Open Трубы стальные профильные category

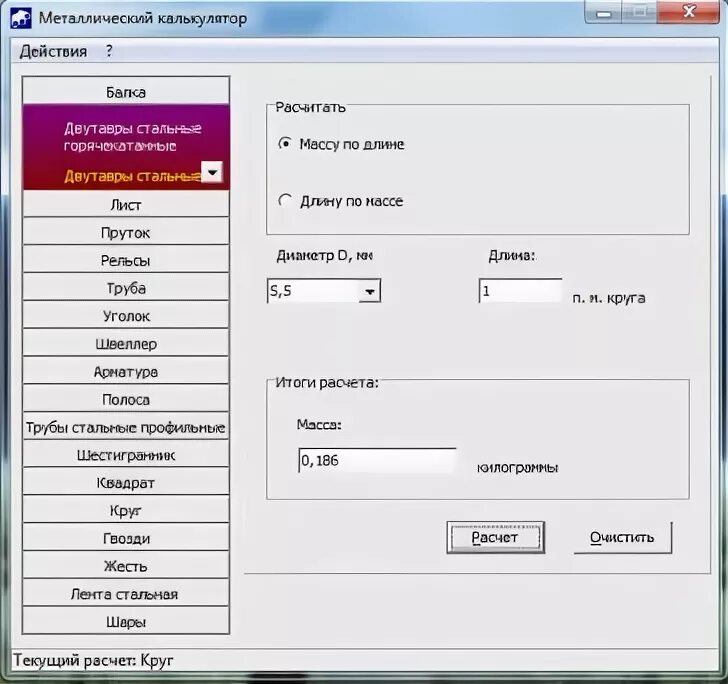click(x=126, y=427)
